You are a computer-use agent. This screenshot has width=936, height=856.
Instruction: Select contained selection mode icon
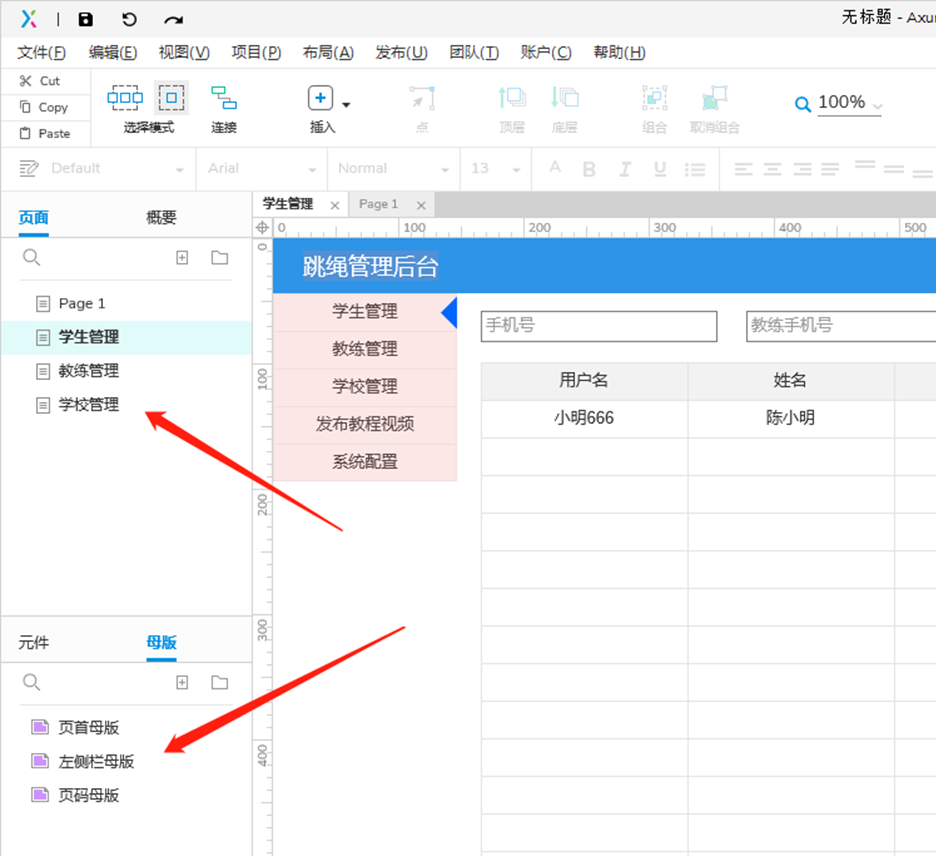[172, 97]
